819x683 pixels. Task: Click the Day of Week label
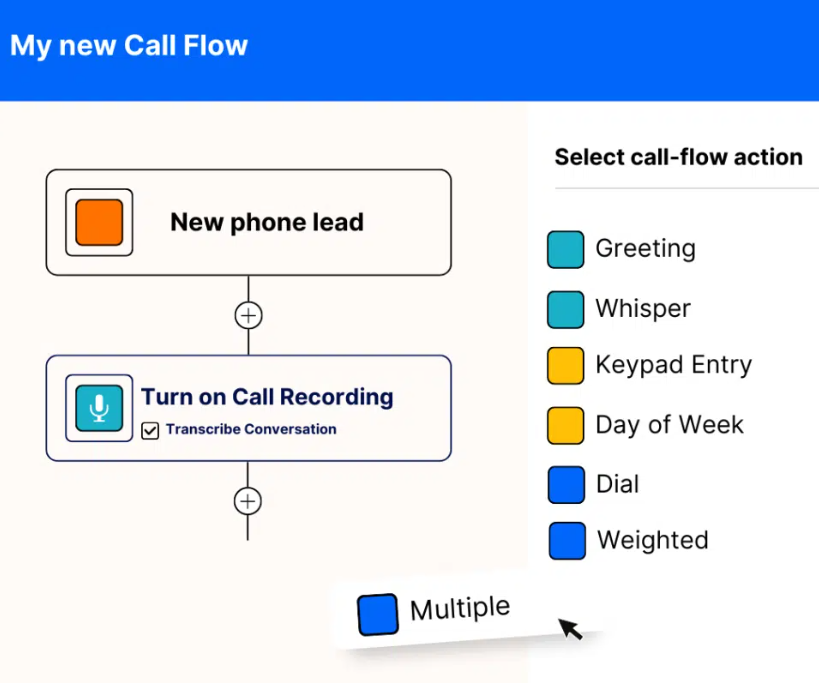[x=669, y=425]
